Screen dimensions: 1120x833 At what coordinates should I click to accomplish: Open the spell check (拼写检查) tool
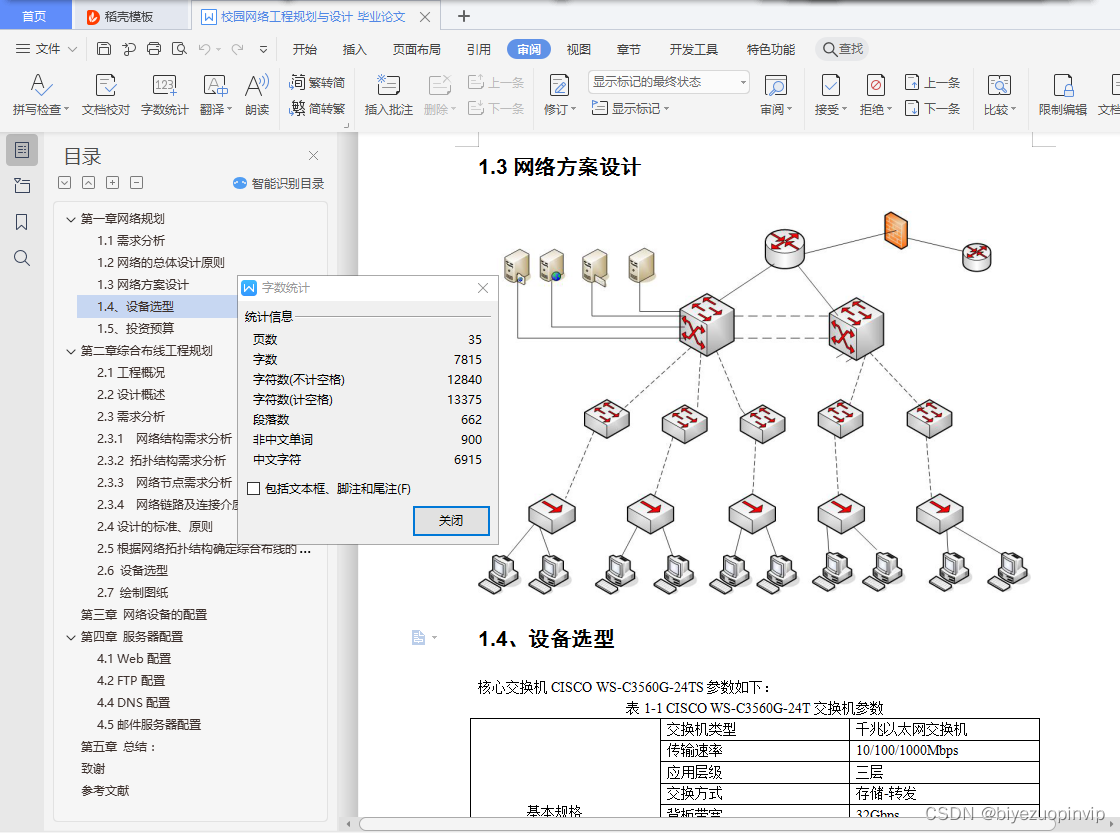coord(41,93)
